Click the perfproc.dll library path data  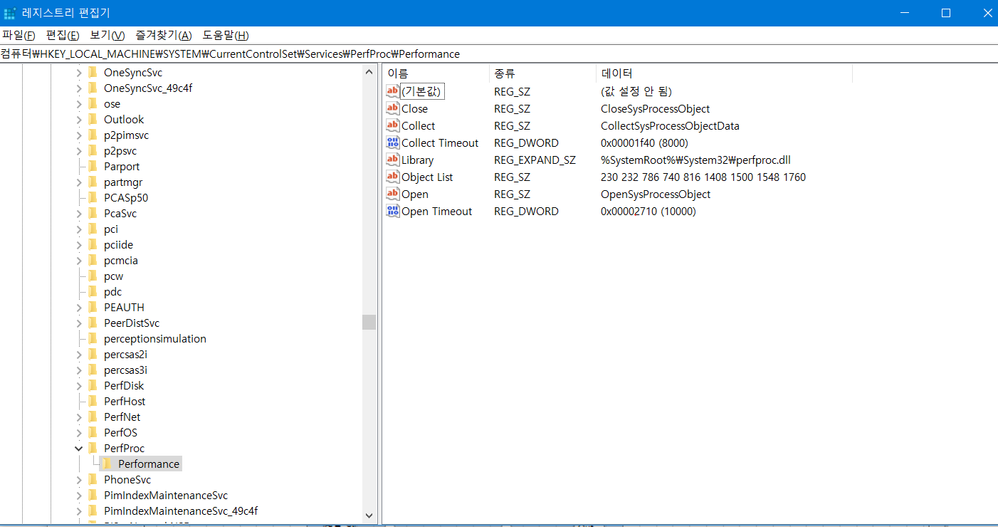click(696, 160)
